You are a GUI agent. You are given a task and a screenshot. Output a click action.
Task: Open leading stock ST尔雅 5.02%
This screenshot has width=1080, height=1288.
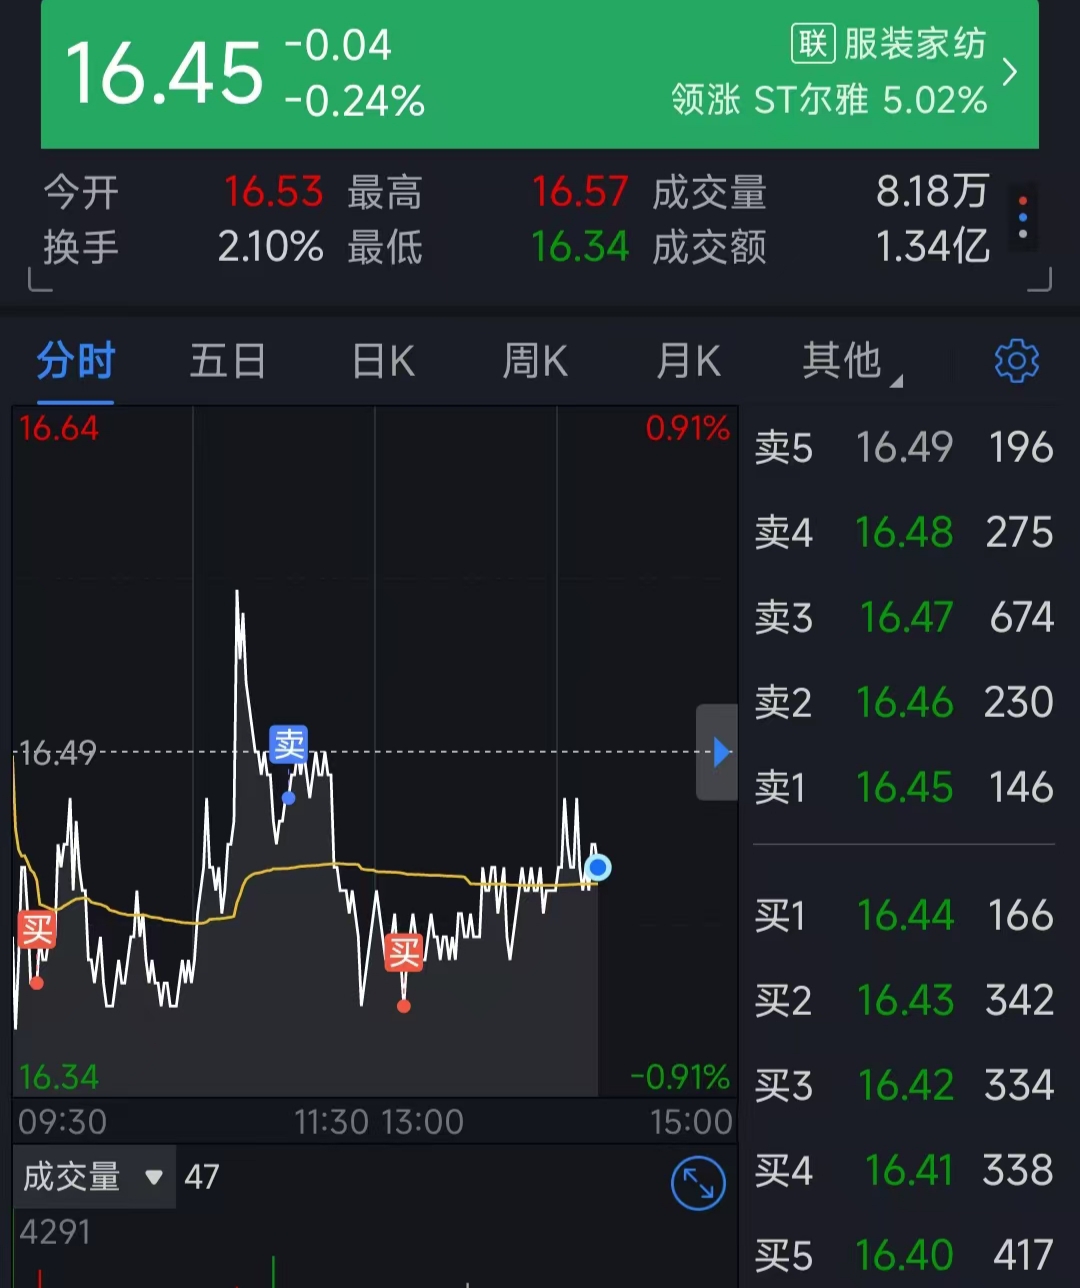click(829, 100)
